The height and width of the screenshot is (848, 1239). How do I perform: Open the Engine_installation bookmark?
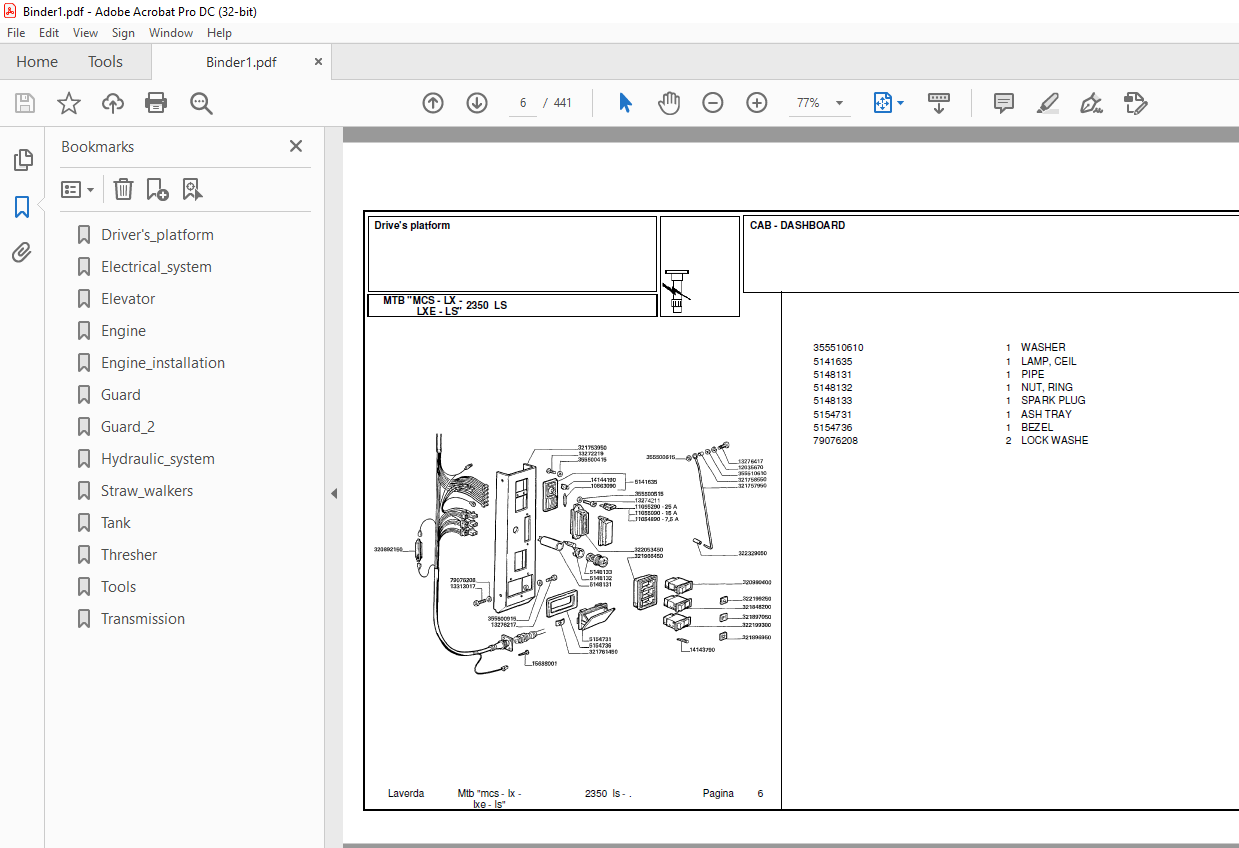click(163, 363)
